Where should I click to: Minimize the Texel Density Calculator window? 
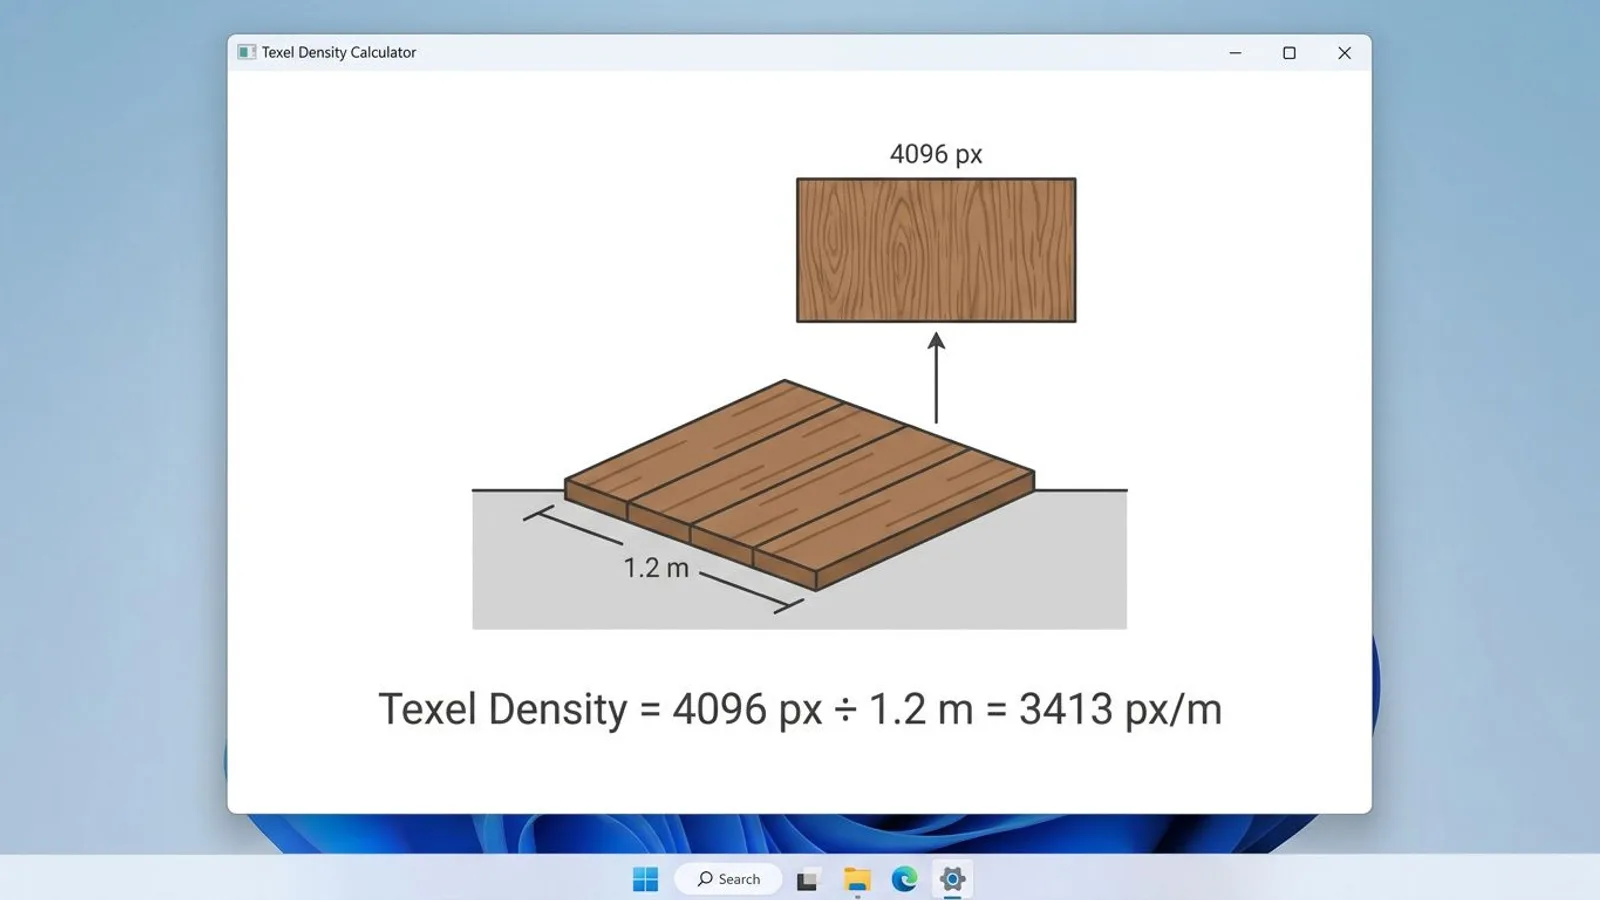1235,53
